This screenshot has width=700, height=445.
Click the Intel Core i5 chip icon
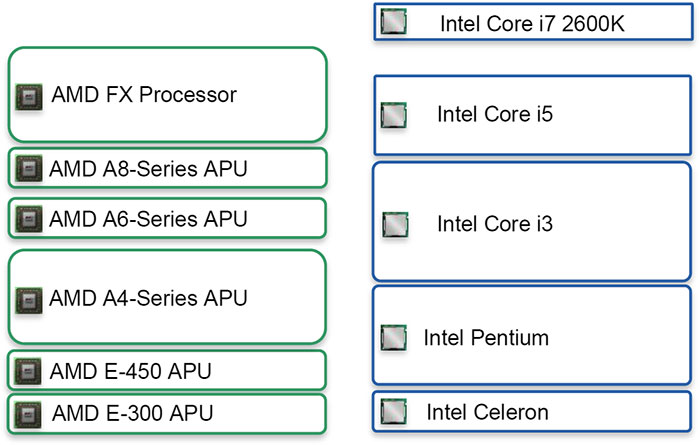(x=394, y=115)
